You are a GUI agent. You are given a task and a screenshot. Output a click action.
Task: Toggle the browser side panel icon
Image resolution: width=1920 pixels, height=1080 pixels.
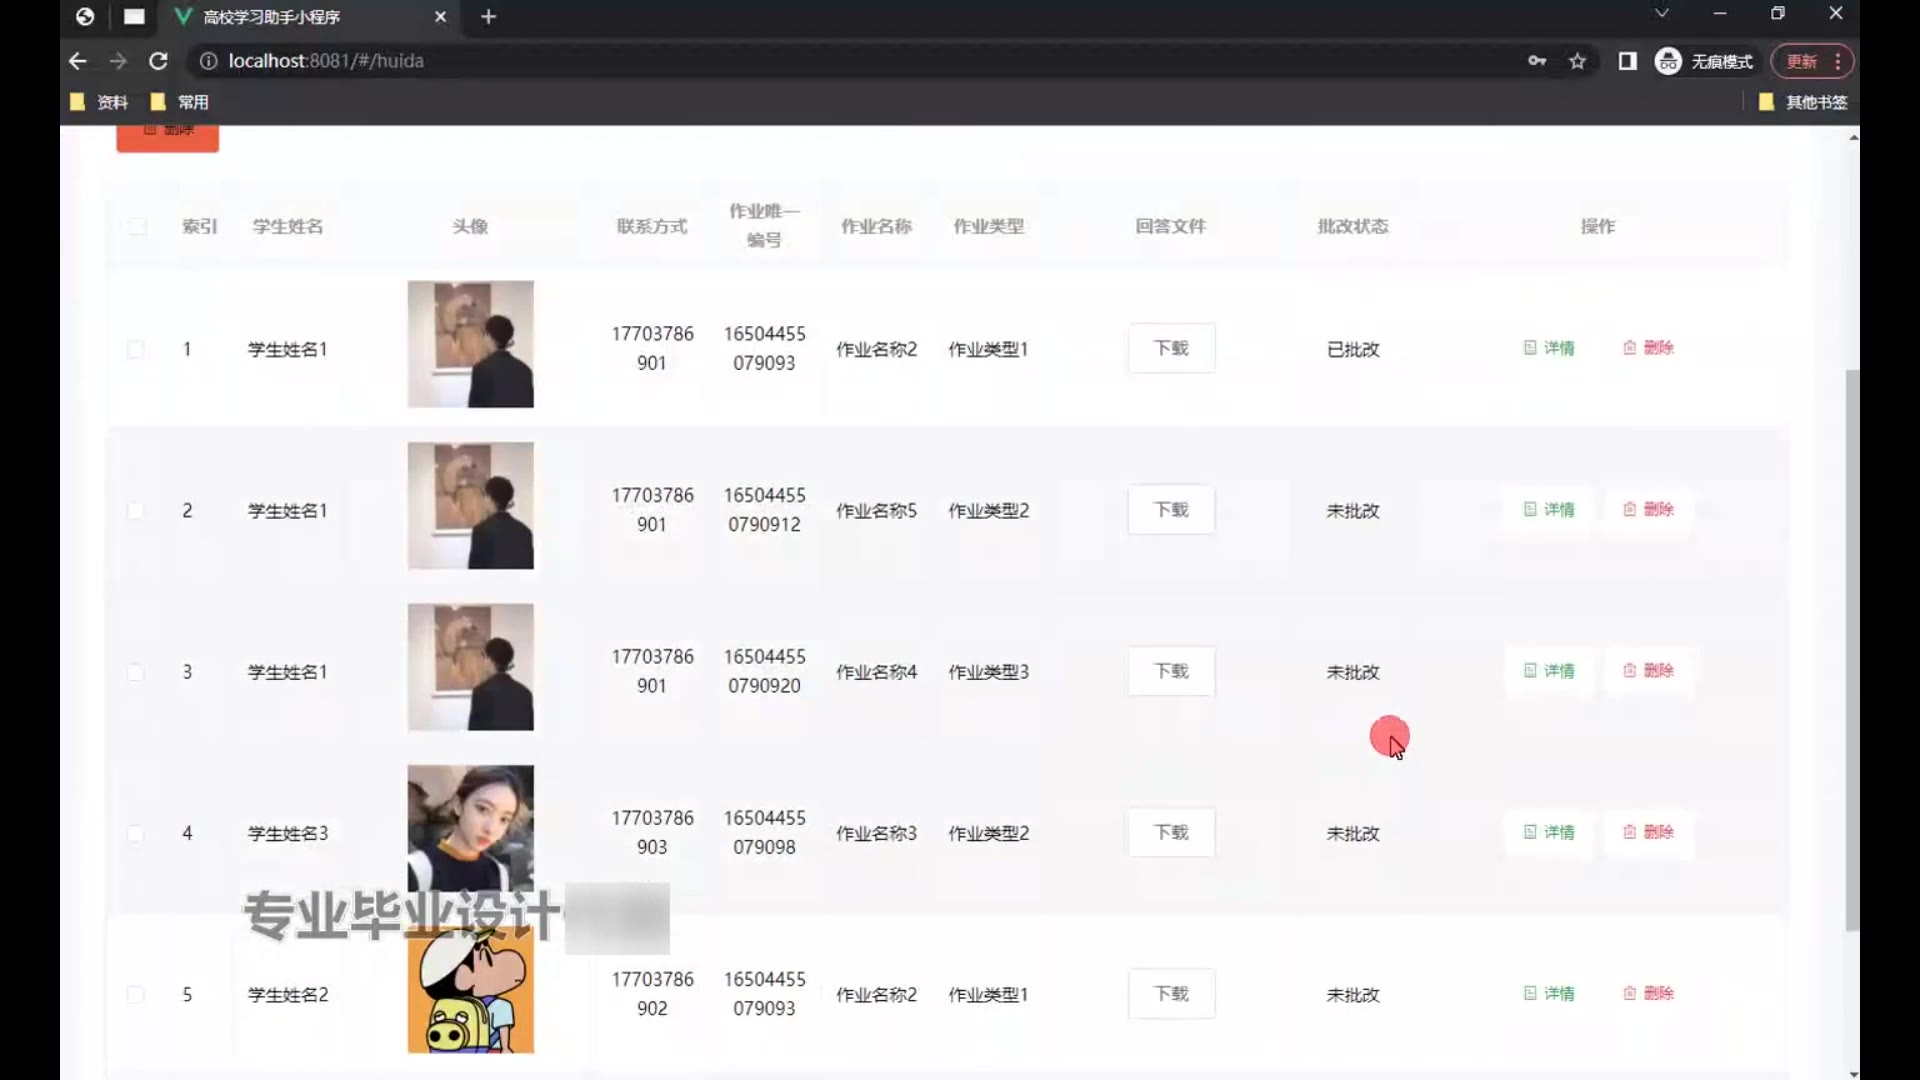click(x=1627, y=61)
